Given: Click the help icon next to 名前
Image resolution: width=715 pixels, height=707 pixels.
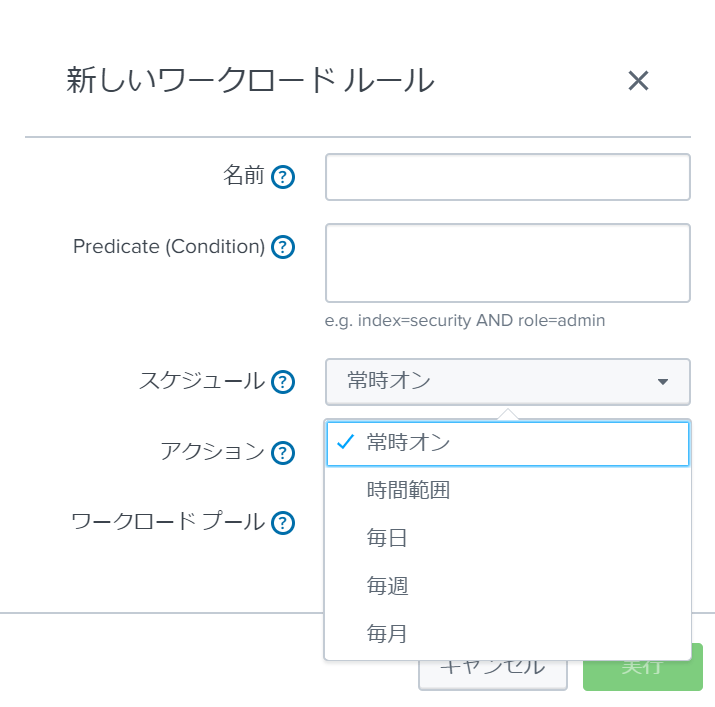Looking at the screenshot, I should (283, 177).
